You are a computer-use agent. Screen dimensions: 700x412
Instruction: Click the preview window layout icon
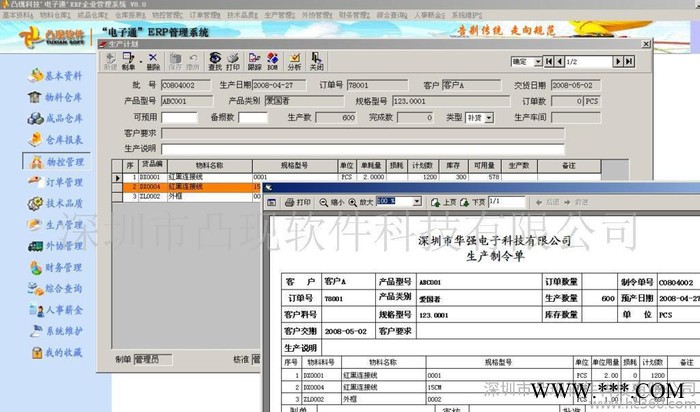(x=271, y=203)
